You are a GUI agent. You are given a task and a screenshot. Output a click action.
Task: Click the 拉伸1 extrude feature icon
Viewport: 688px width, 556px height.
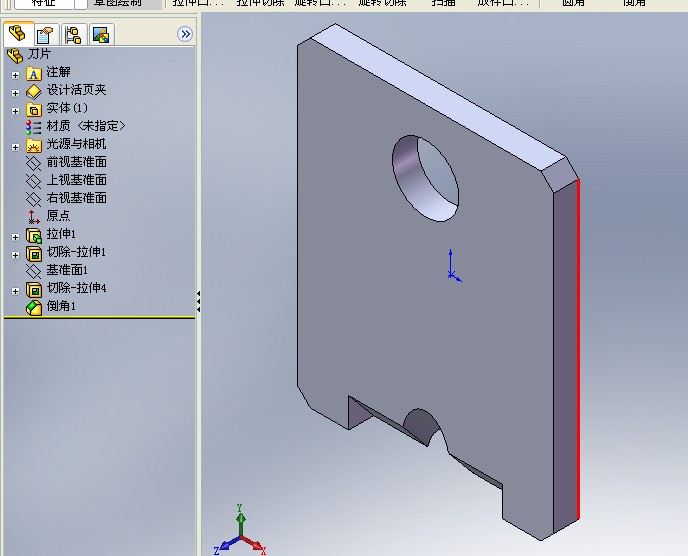[34, 236]
